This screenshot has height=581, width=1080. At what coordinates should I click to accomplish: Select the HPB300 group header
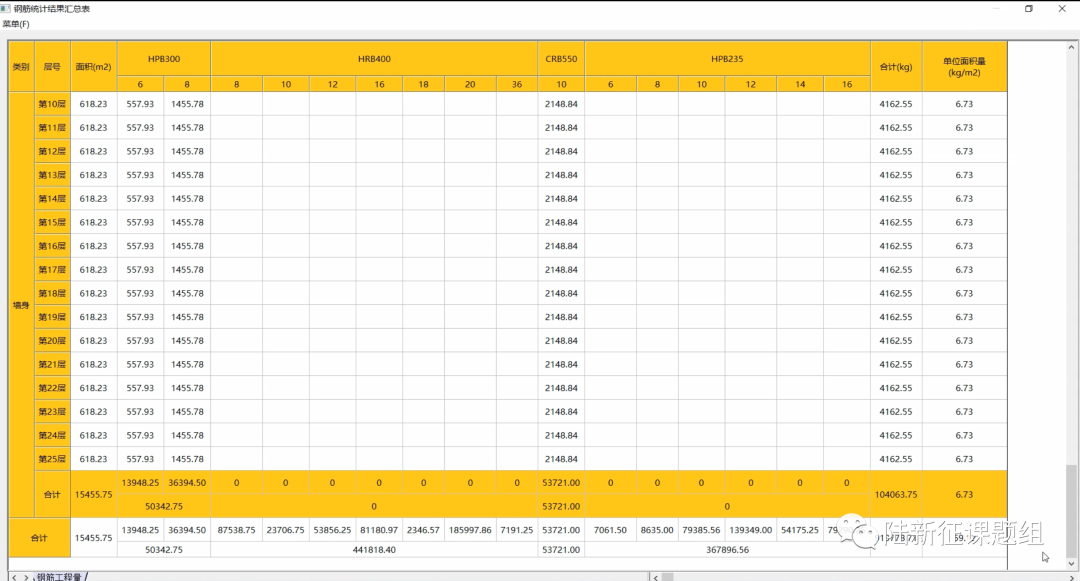tap(164, 59)
